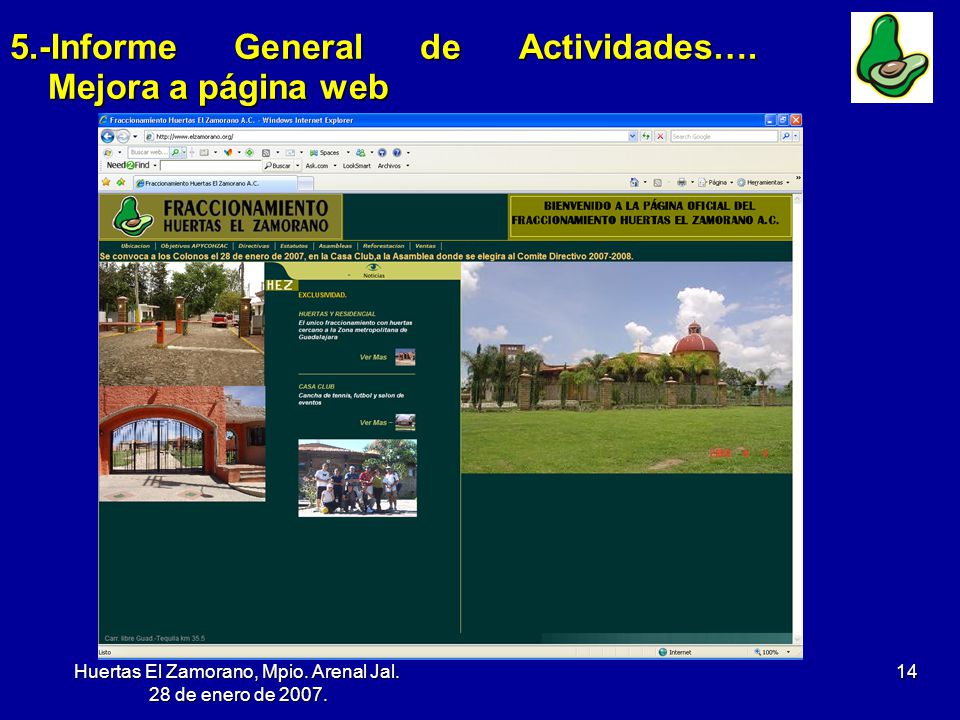Expand the command bar overflow chevron

[798, 179]
